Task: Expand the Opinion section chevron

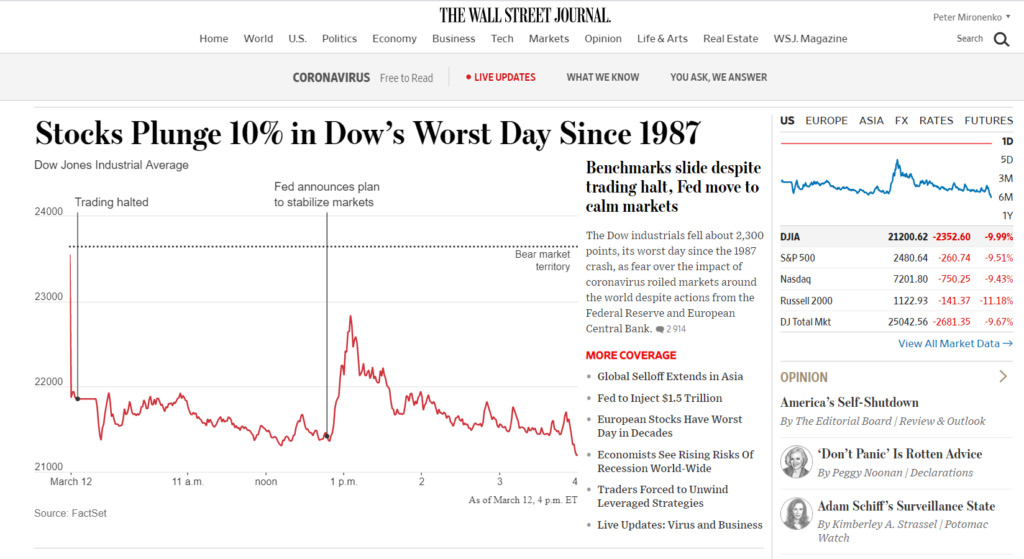Action: [x=1003, y=377]
